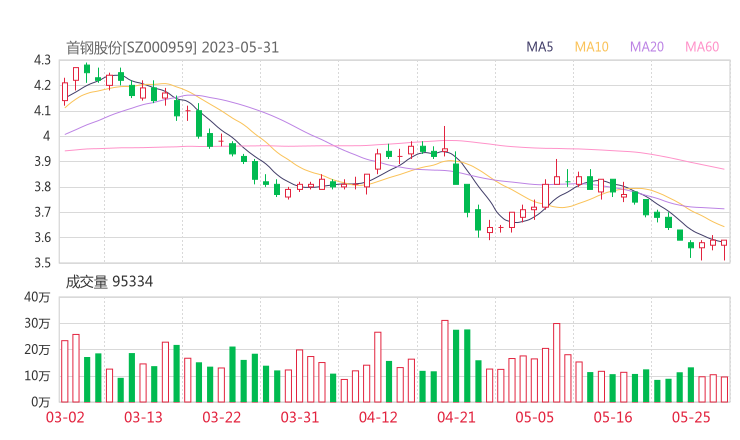Click the last volume bar on the right
The height and width of the screenshot is (440, 740).
(x=724, y=389)
